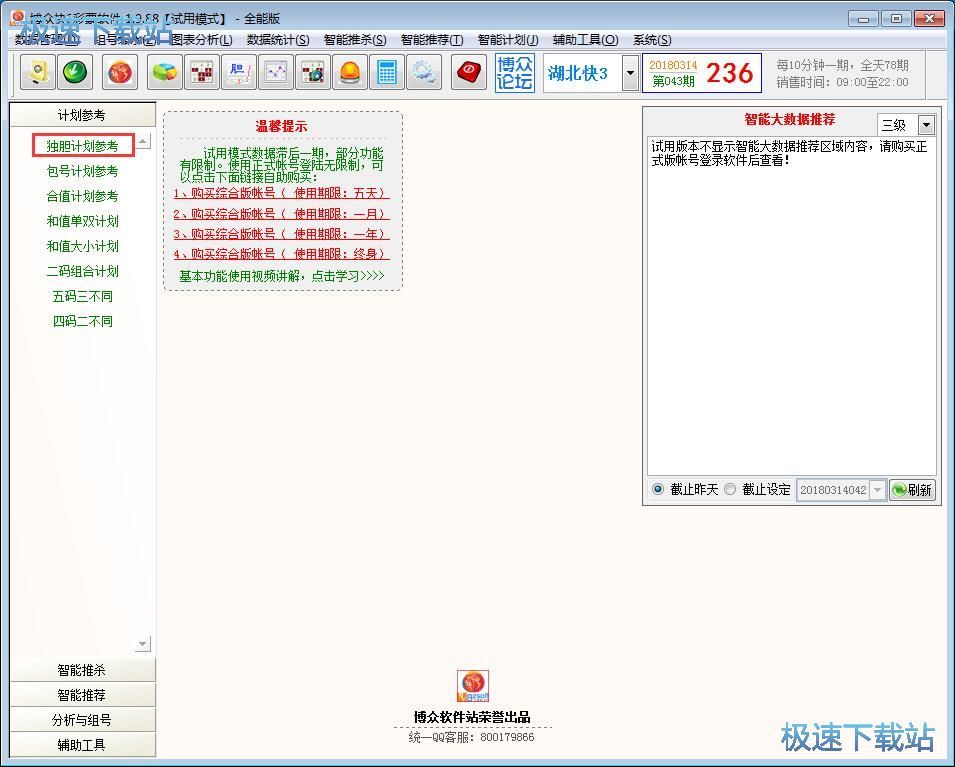The image size is (955, 767).
Task: Select the 截止设定 radio button
Action: coord(730,489)
